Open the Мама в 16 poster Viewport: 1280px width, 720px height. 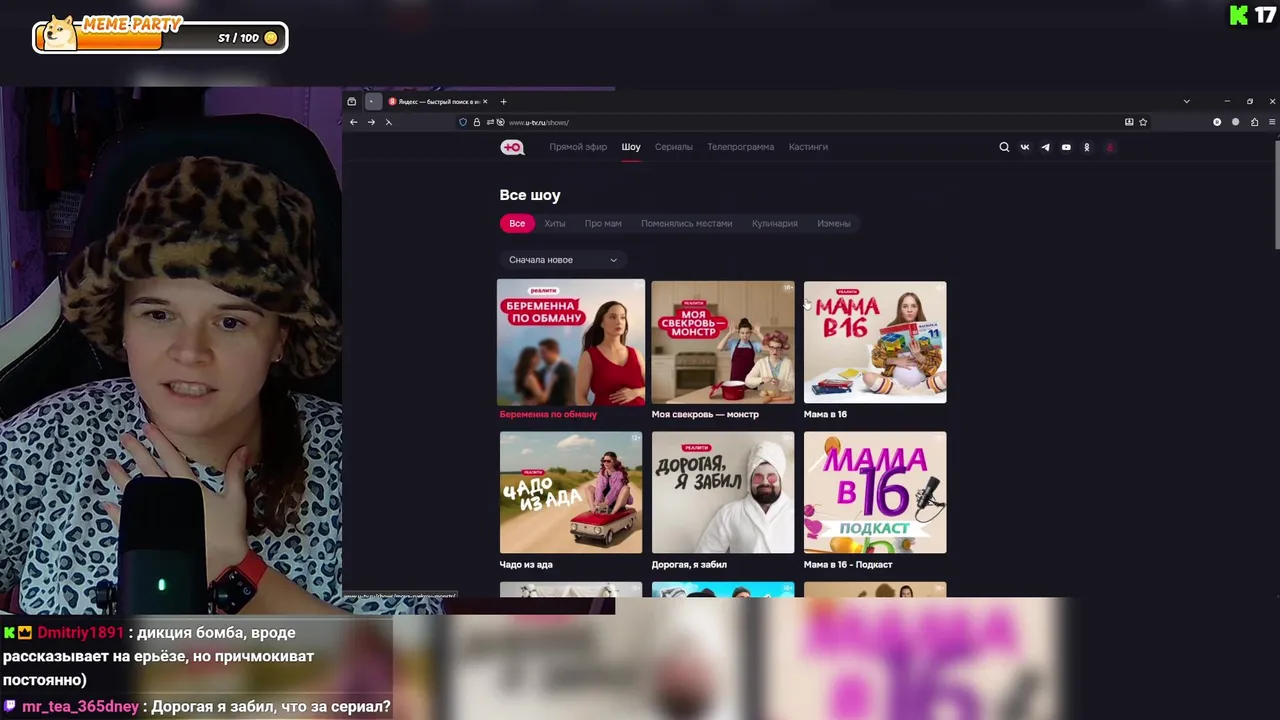[x=875, y=342]
